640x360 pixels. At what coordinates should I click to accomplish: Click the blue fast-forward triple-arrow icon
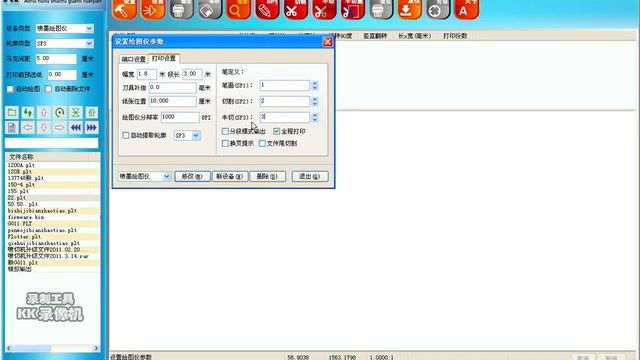click(x=91, y=128)
